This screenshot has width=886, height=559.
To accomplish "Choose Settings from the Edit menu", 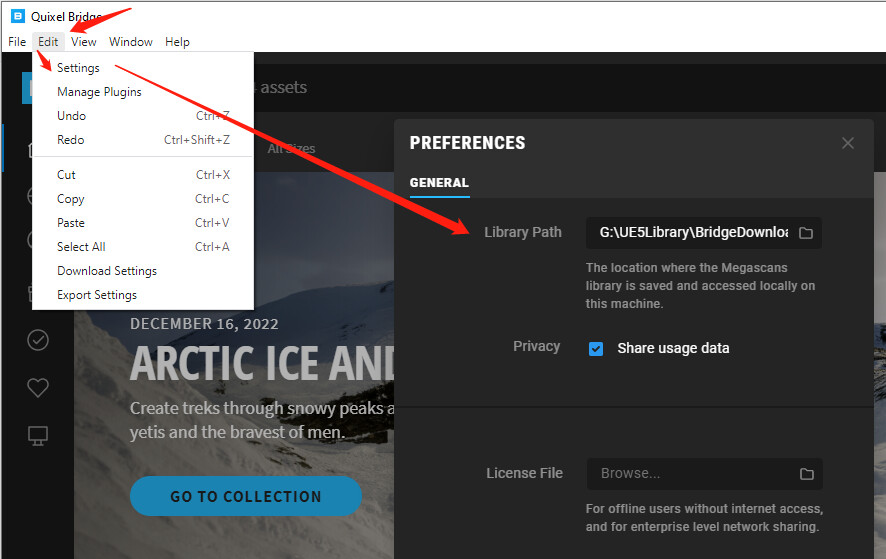I will (x=78, y=68).
